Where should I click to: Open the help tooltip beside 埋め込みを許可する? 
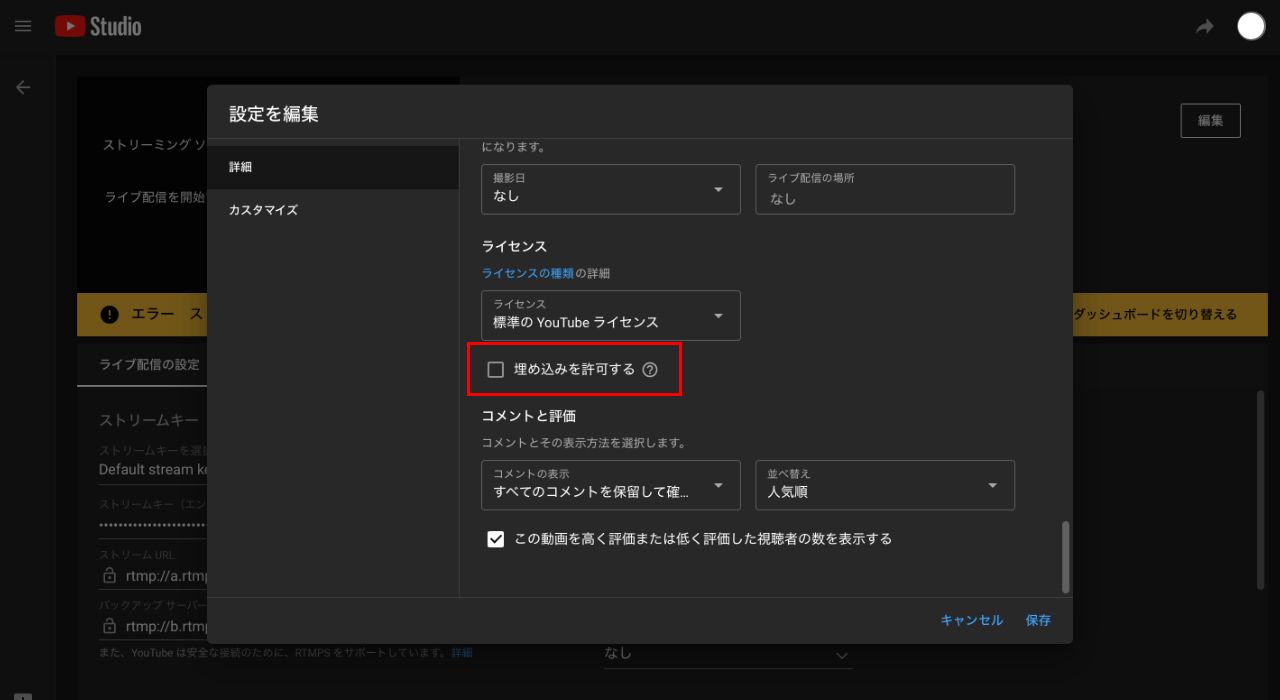tap(651, 369)
